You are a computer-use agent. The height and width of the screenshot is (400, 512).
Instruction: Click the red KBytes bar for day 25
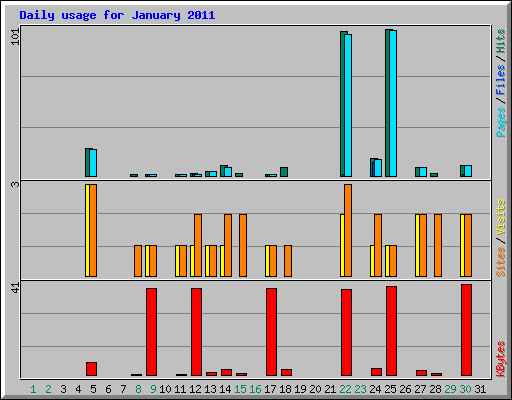(x=392, y=331)
